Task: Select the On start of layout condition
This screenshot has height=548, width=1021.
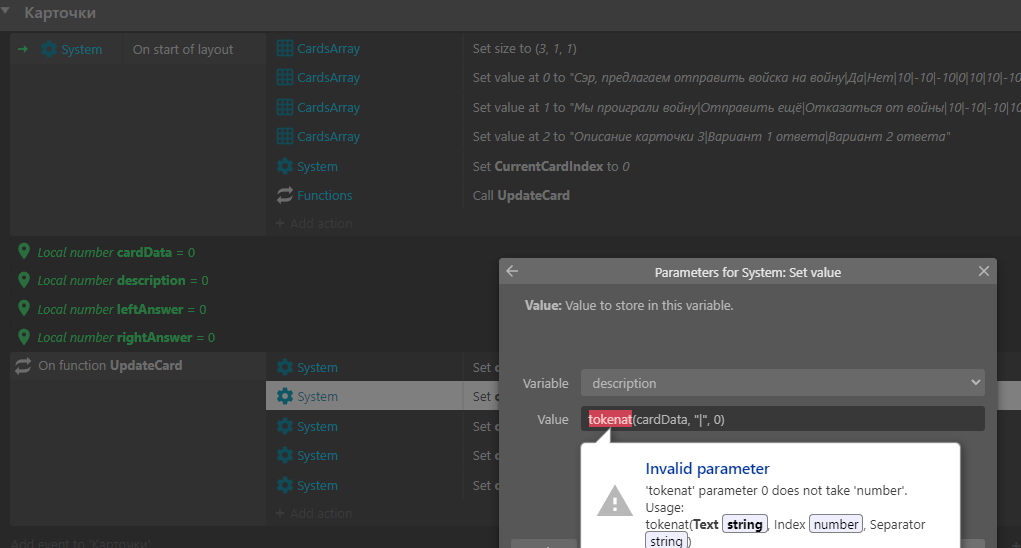Action: point(183,49)
